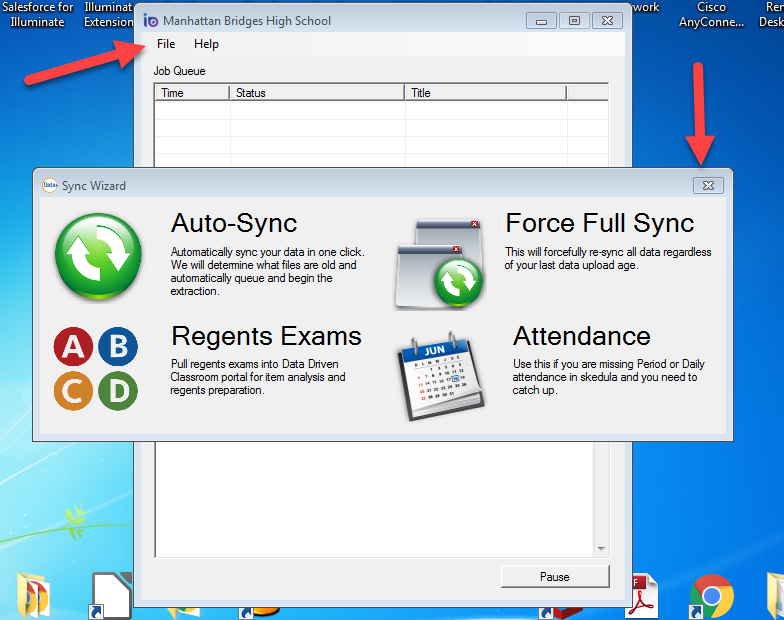Click the 'Pull regents exams' description text
The image size is (784, 620).
click(258, 377)
